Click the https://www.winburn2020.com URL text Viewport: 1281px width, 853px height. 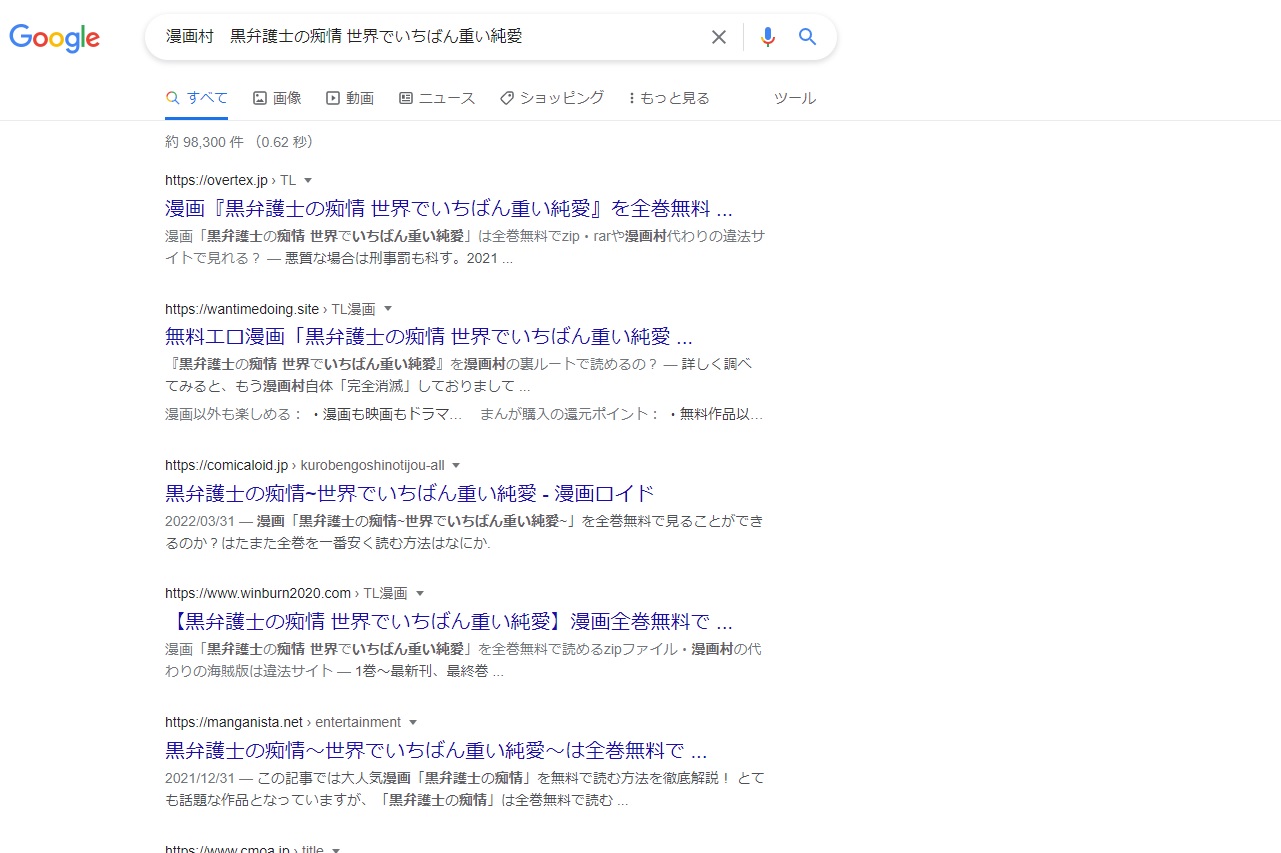258,594
